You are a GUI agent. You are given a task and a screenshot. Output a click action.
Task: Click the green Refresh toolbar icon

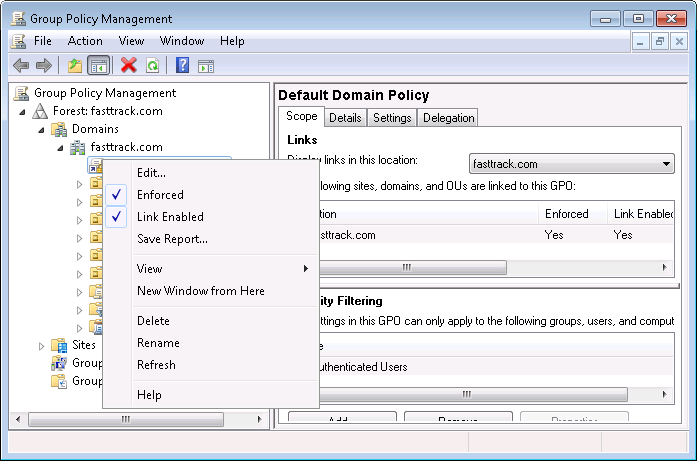(x=152, y=66)
